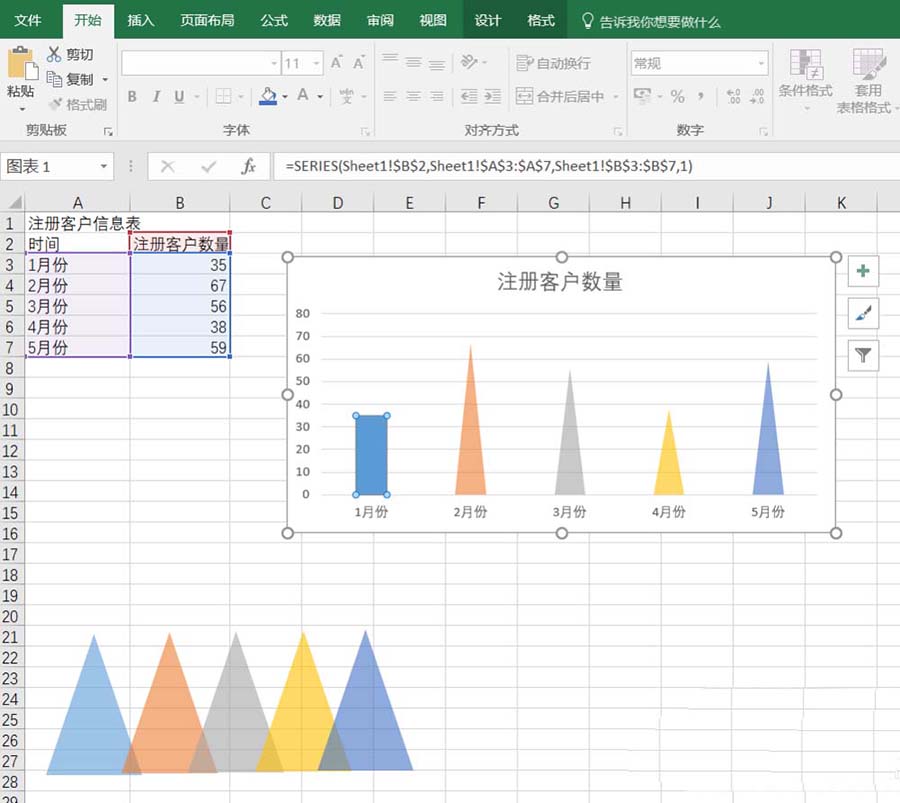Click the decrease decimal icon
The width and height of the screenshot is (900, 803).
click(x=757, y=96)
